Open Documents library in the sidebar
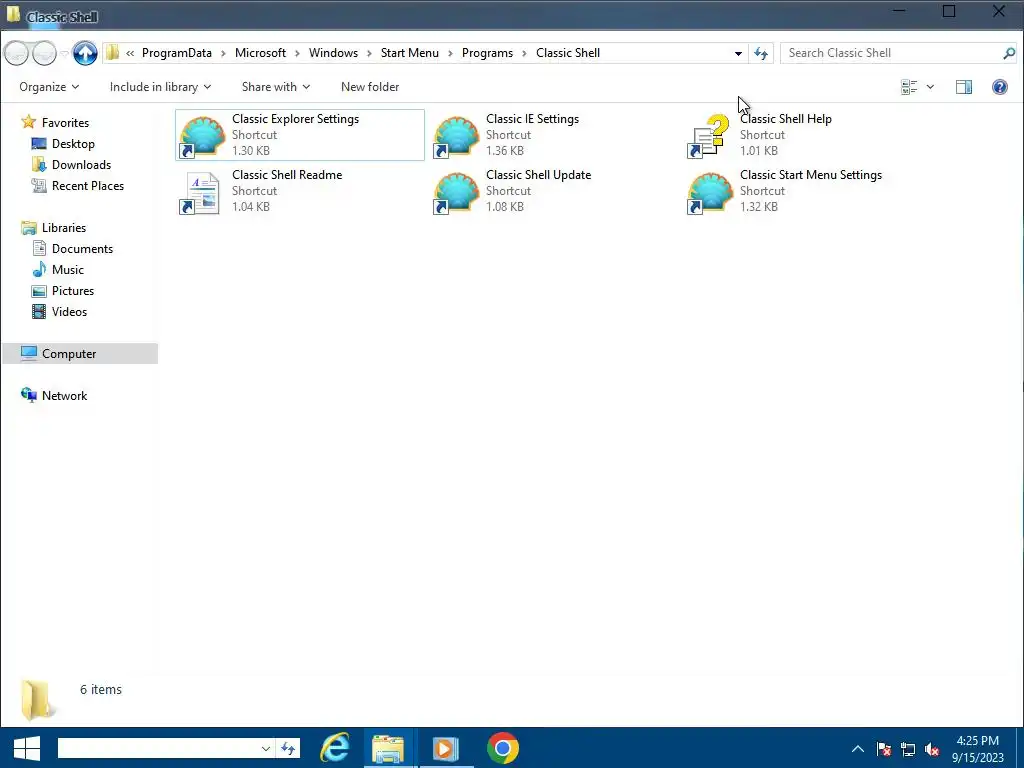Image resolution: width=1024 pixels, height=768 pixels. [x=82, y=249]
